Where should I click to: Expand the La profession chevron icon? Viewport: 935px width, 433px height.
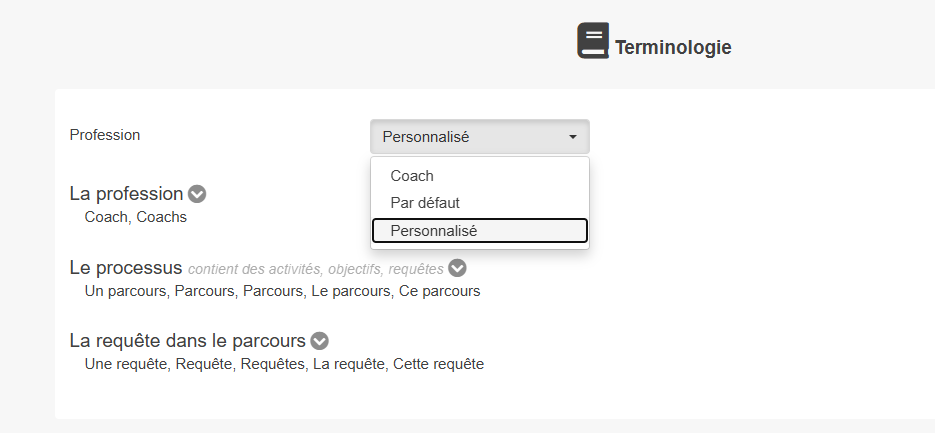click(x=197, y=194)
